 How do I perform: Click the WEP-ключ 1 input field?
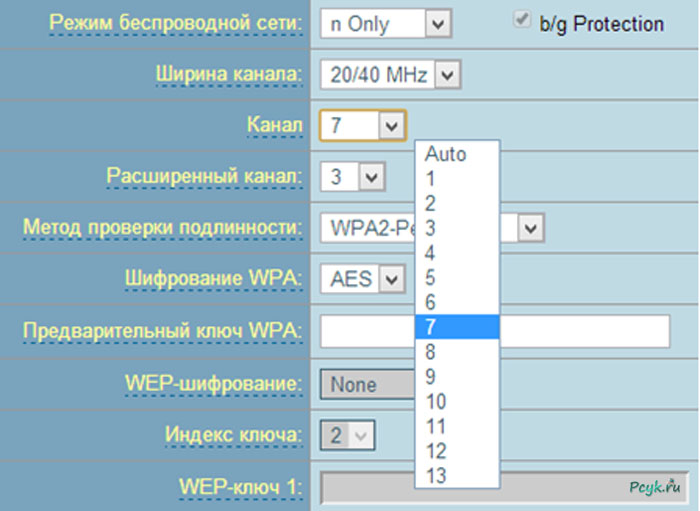coord(504,487)
